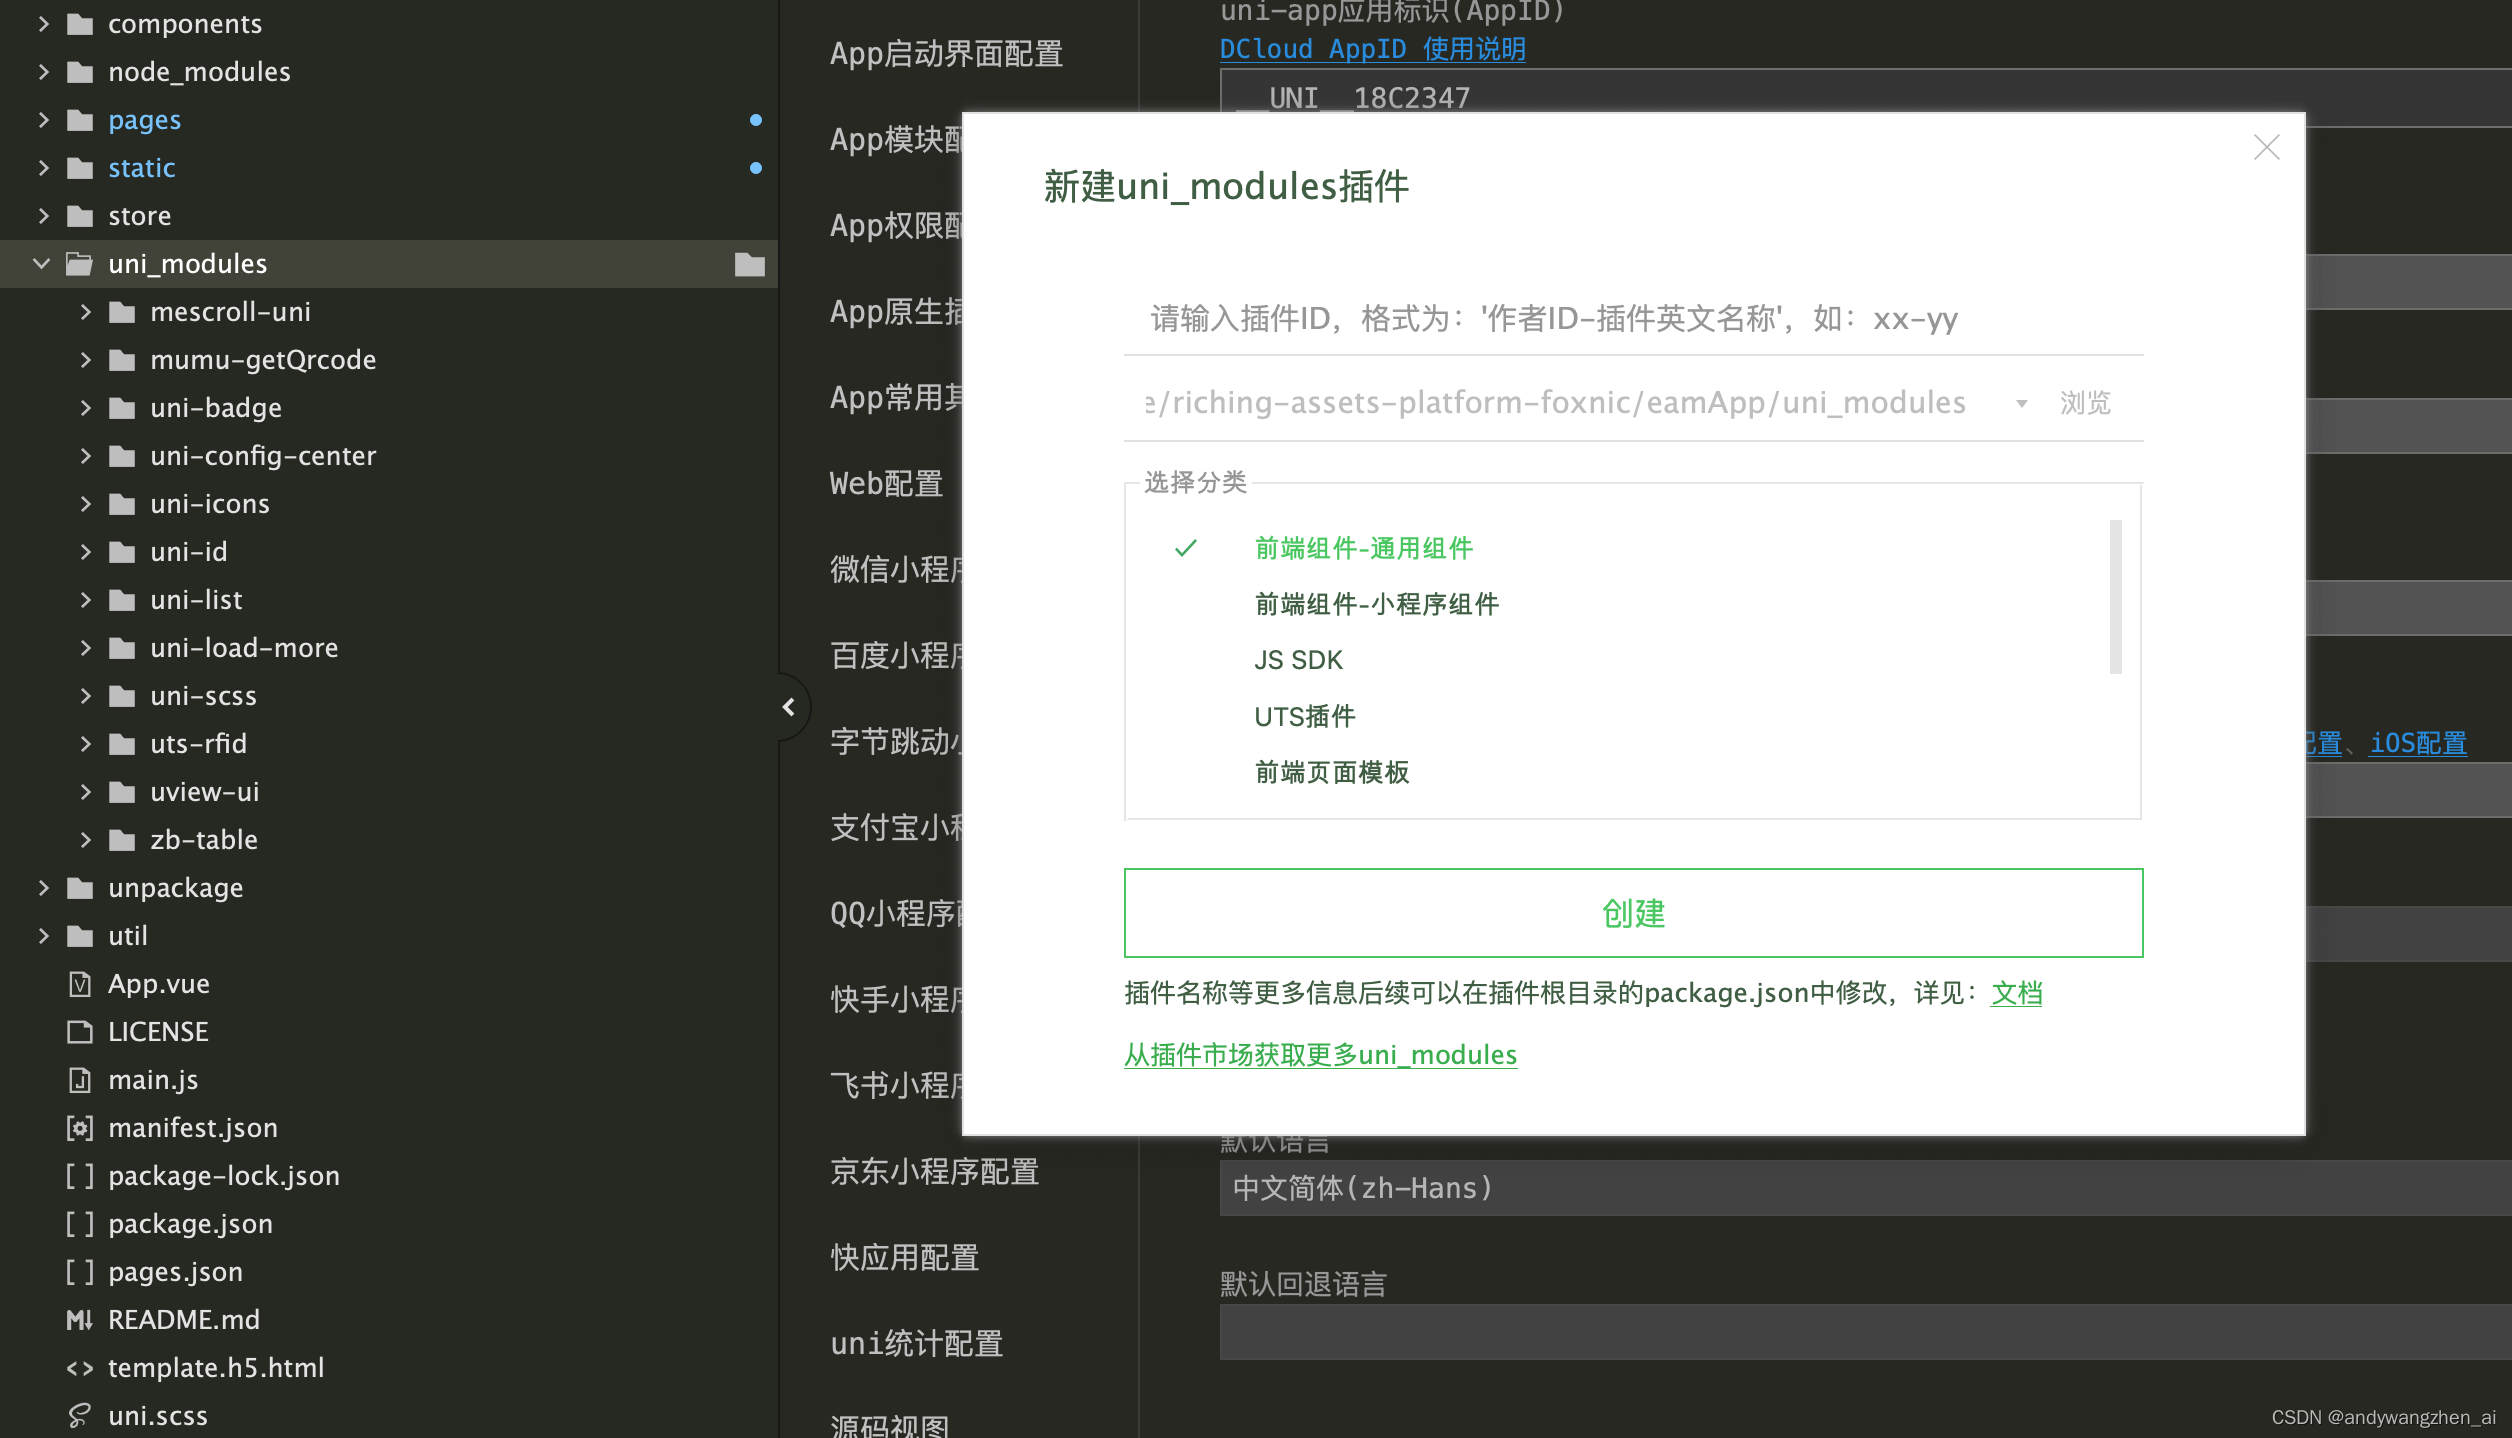Click the uni.scss Sass file icon

pyautogui.click(x=79, y=1415)
